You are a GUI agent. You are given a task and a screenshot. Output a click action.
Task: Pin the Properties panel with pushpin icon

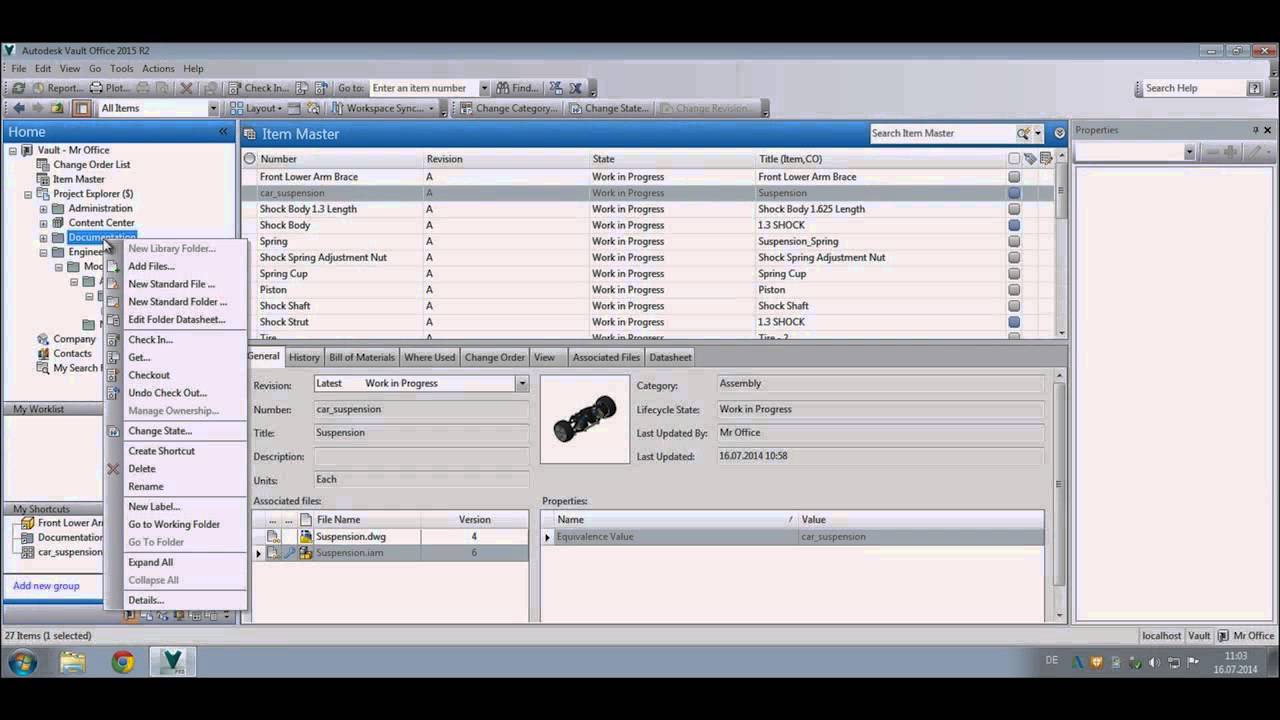coord(1255,130)
